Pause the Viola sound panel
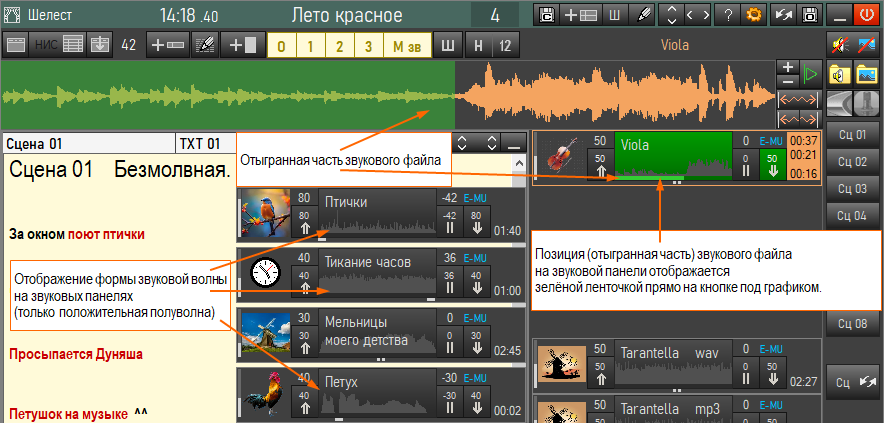Image resolution: width=884 pixels, height=423 pixels. pos(745,165)
